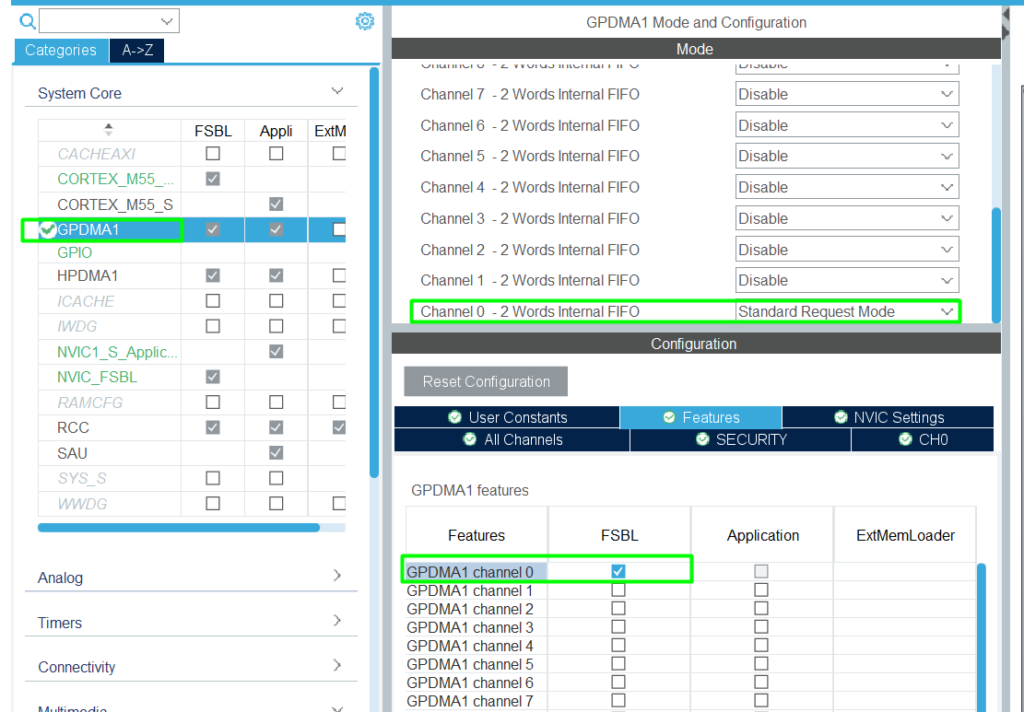Toggle the FSBL checkbox for CACHEAXI
Image resolution: width=1024 pixels, height=712 pixels.
(x=212, y=154)
